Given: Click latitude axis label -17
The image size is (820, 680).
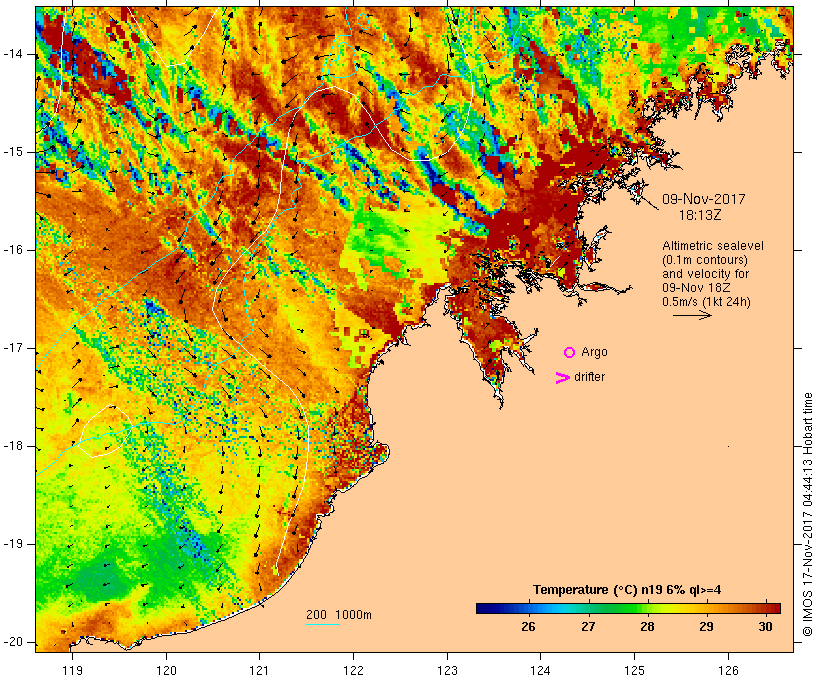Looking at the screenshot, I should pos(13,348).
